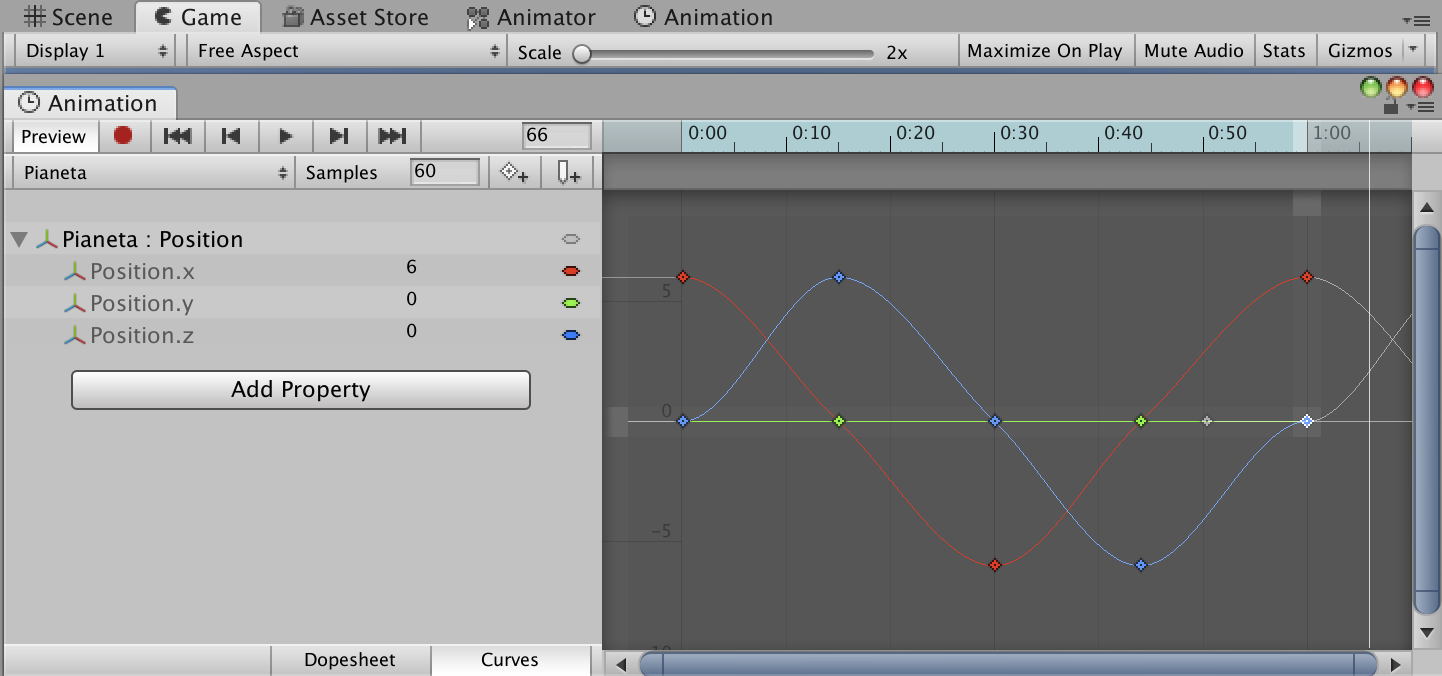This screenshot has width=1442, height=676.
Task: Click the current frame field showing 66
Action: 557,136
